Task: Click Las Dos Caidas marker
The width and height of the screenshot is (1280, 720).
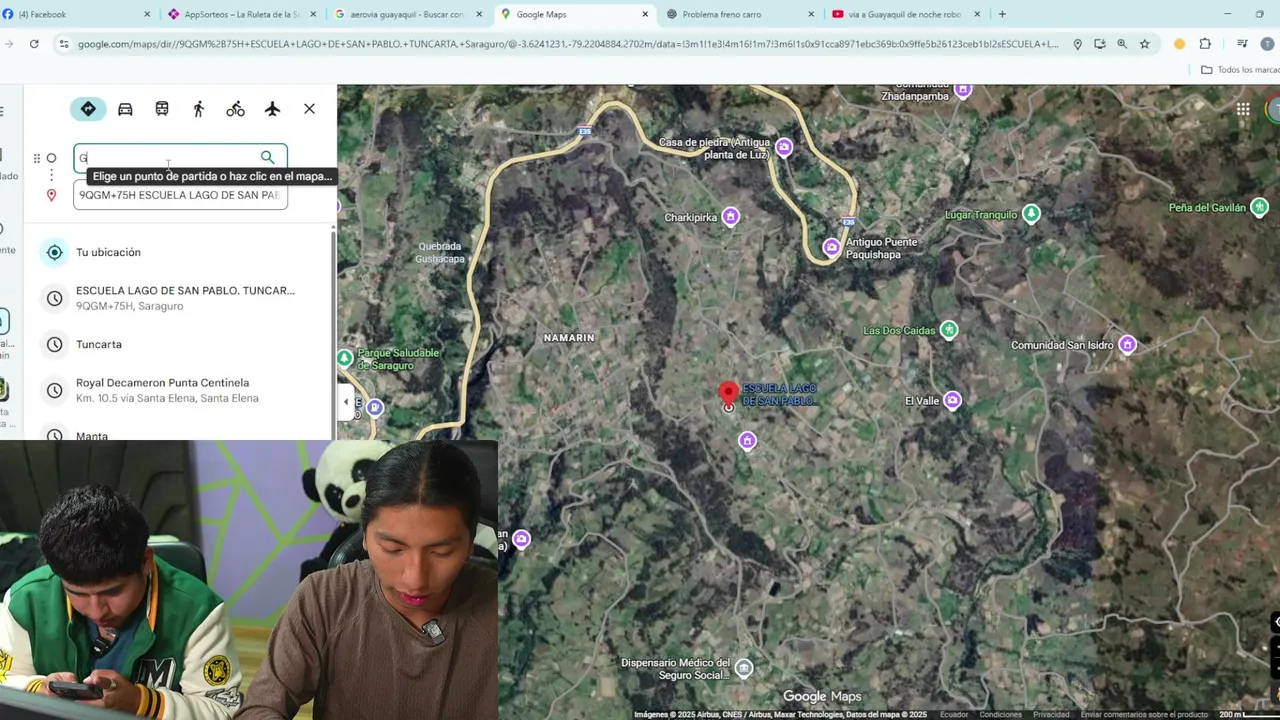Action: pyautogui.click(x=949, y=330)
